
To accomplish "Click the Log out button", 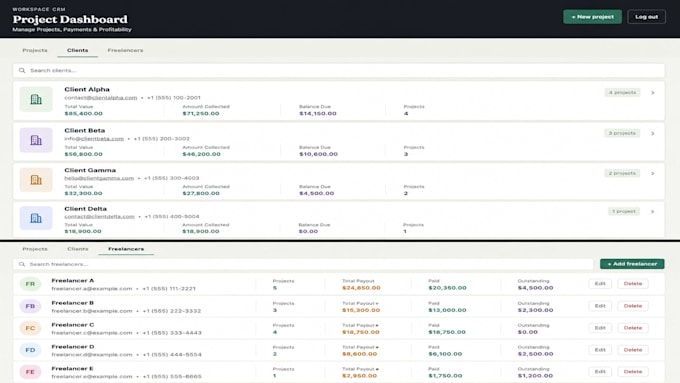I will [x=647, y=17].
